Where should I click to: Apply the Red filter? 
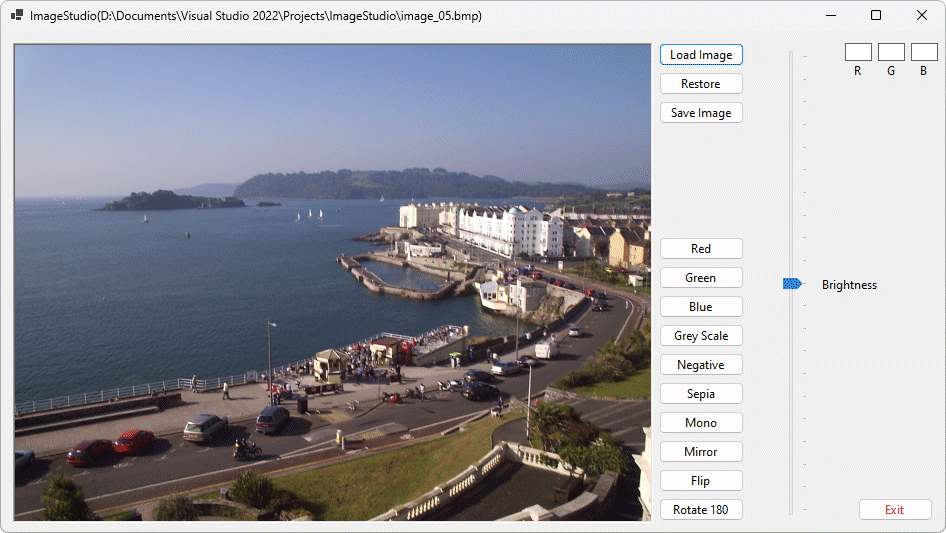click(701, 249)
